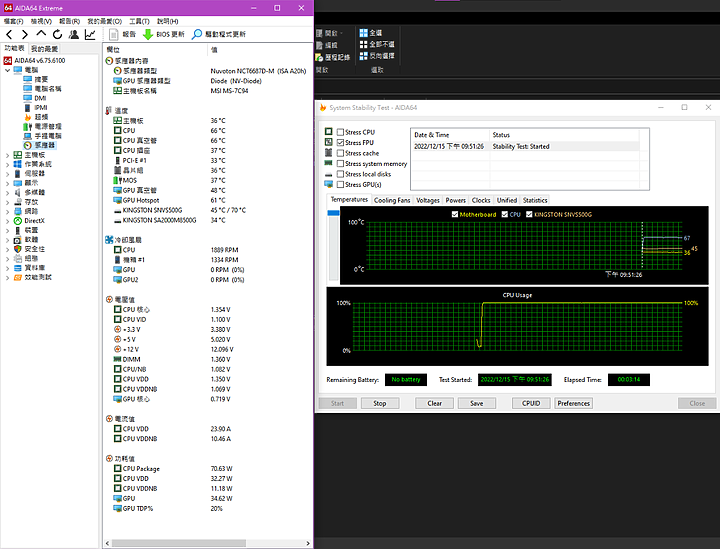Viewport: 720px width, 549px height.
Task: Switch to 我的最愛 favorites tab
Action: 45,49
